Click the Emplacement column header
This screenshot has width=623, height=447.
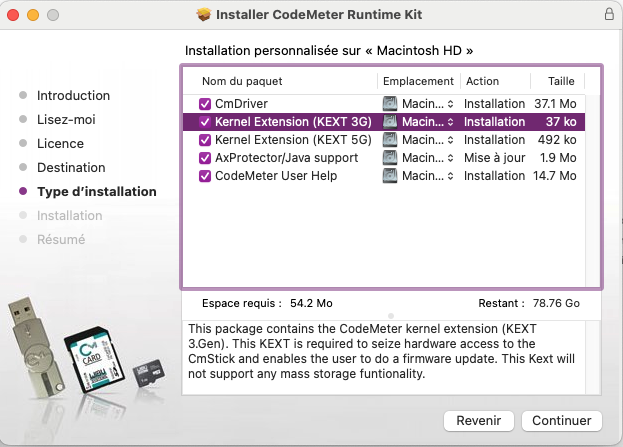click(x=418, y=81)
